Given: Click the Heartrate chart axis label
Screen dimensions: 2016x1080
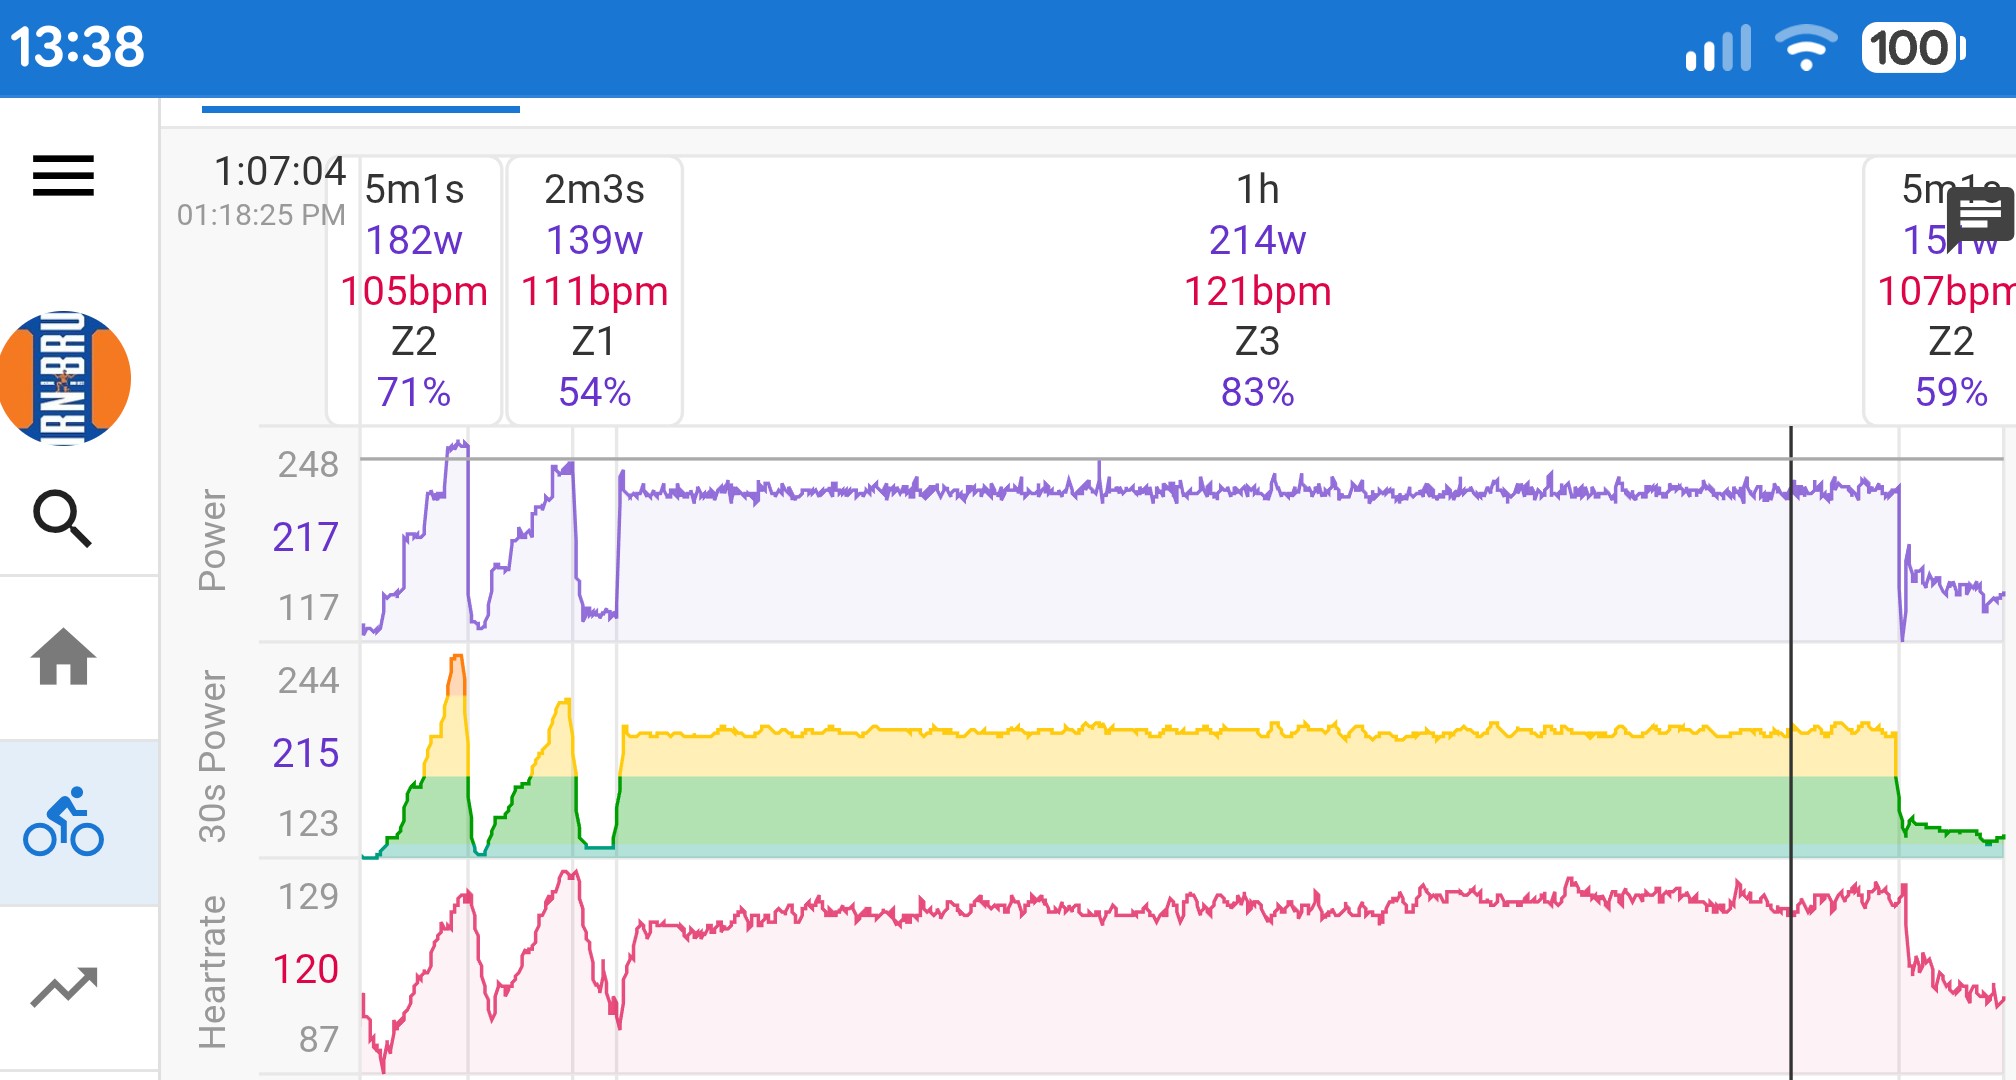Looking at the screenshot, I should point(212,971).
